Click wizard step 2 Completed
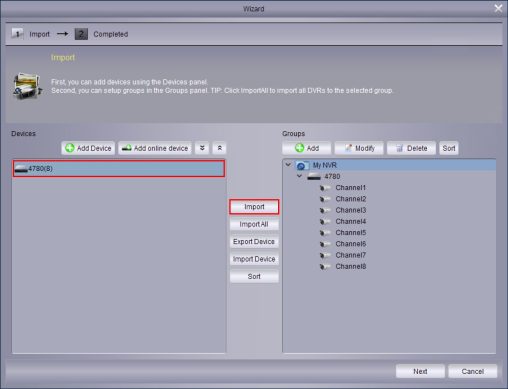Viewport: 508px width, 389px height. pos(111,34)
